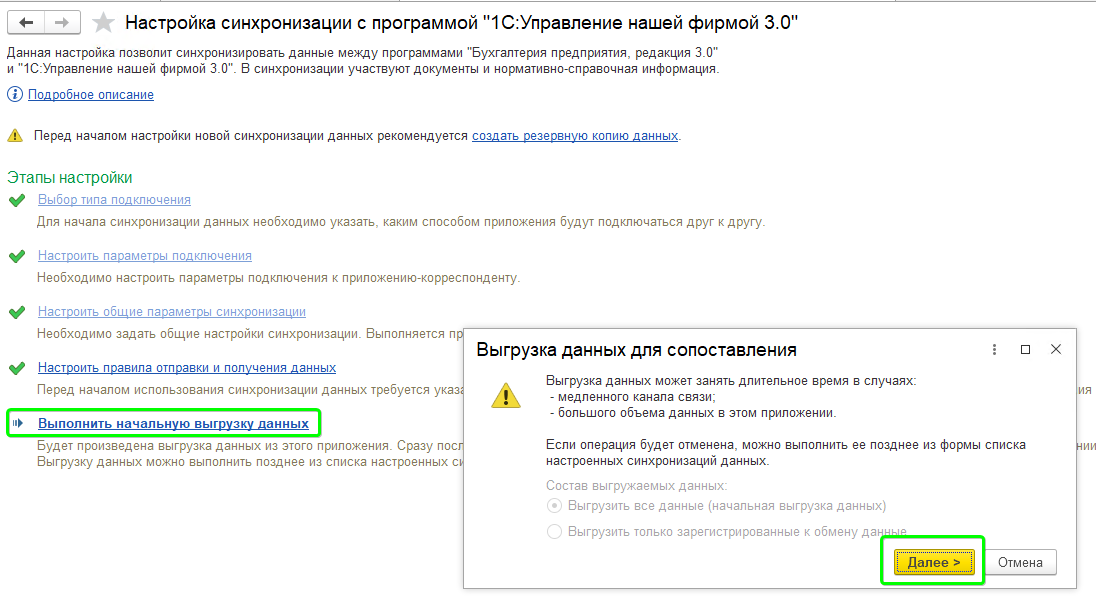The image size is (1096, 611).
Task: Click the page title Настройка синхронизации
Action: click(x=461, y=22)
